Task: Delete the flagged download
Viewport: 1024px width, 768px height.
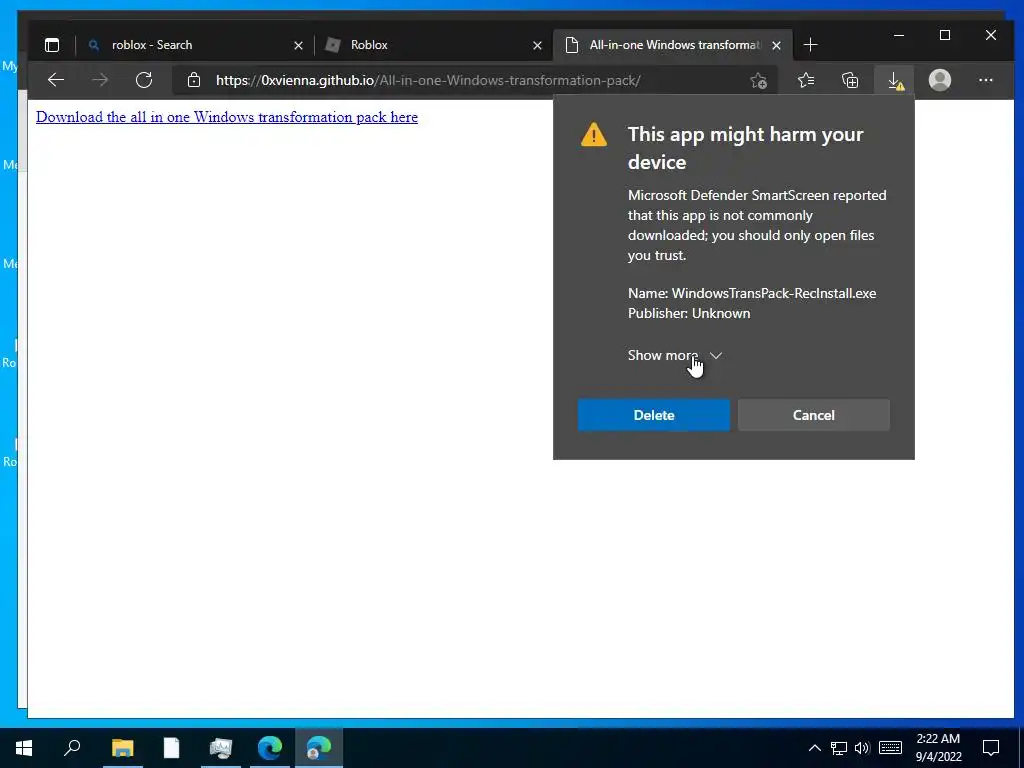Action: [x=654, y=415]
